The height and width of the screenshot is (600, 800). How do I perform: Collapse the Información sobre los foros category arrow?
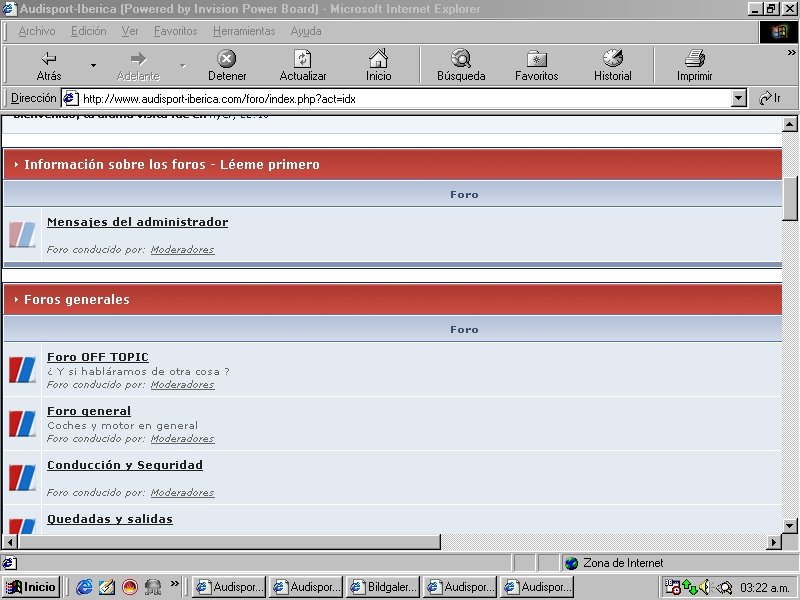(x=16, y=164)
